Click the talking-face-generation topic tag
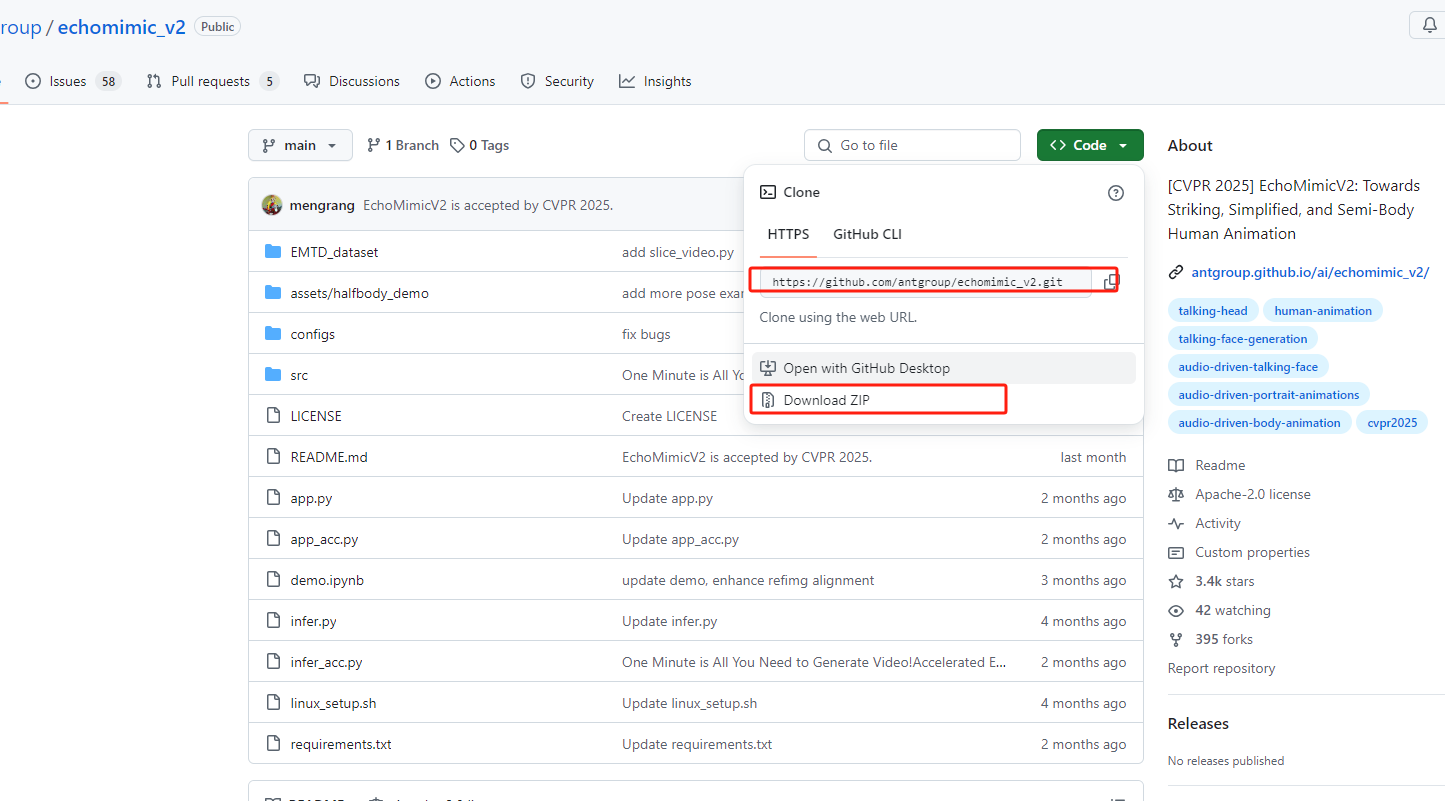The width and height of the screenshot is (1445, 801). click(x=1242, y=339)
